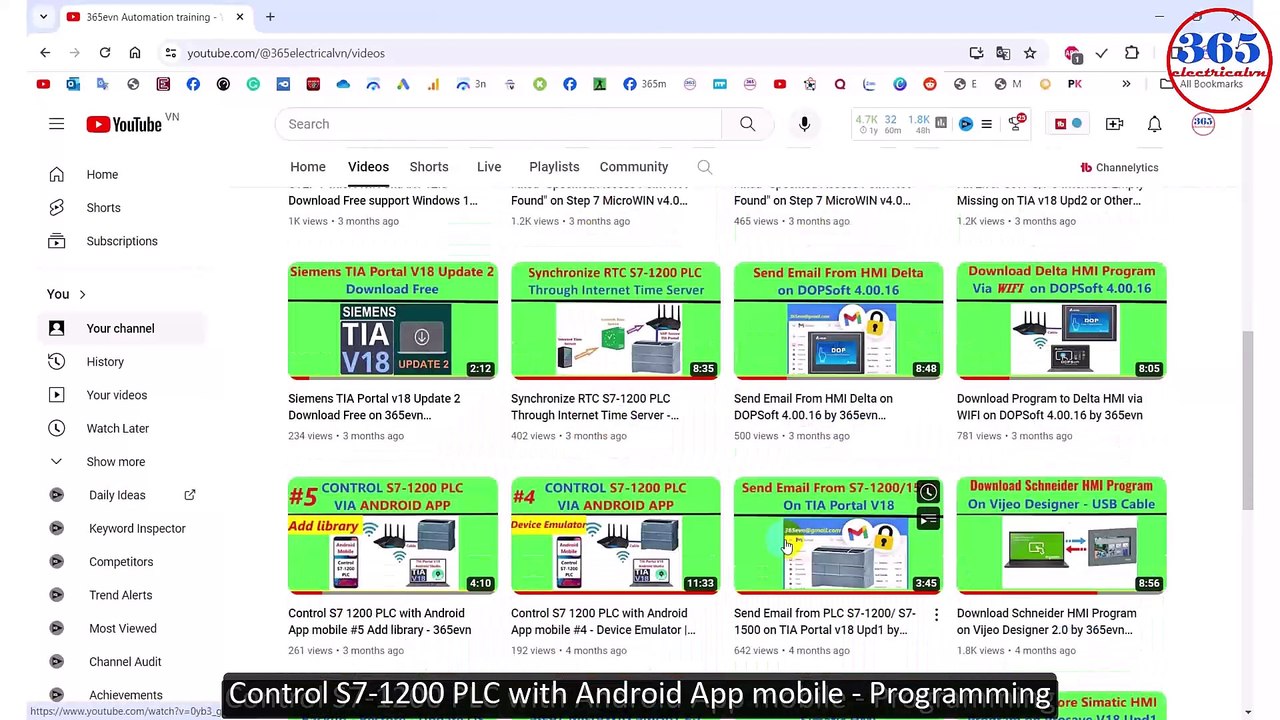Open video title Download Schneider HMI Program on Vijeo

pos(1047,621)
